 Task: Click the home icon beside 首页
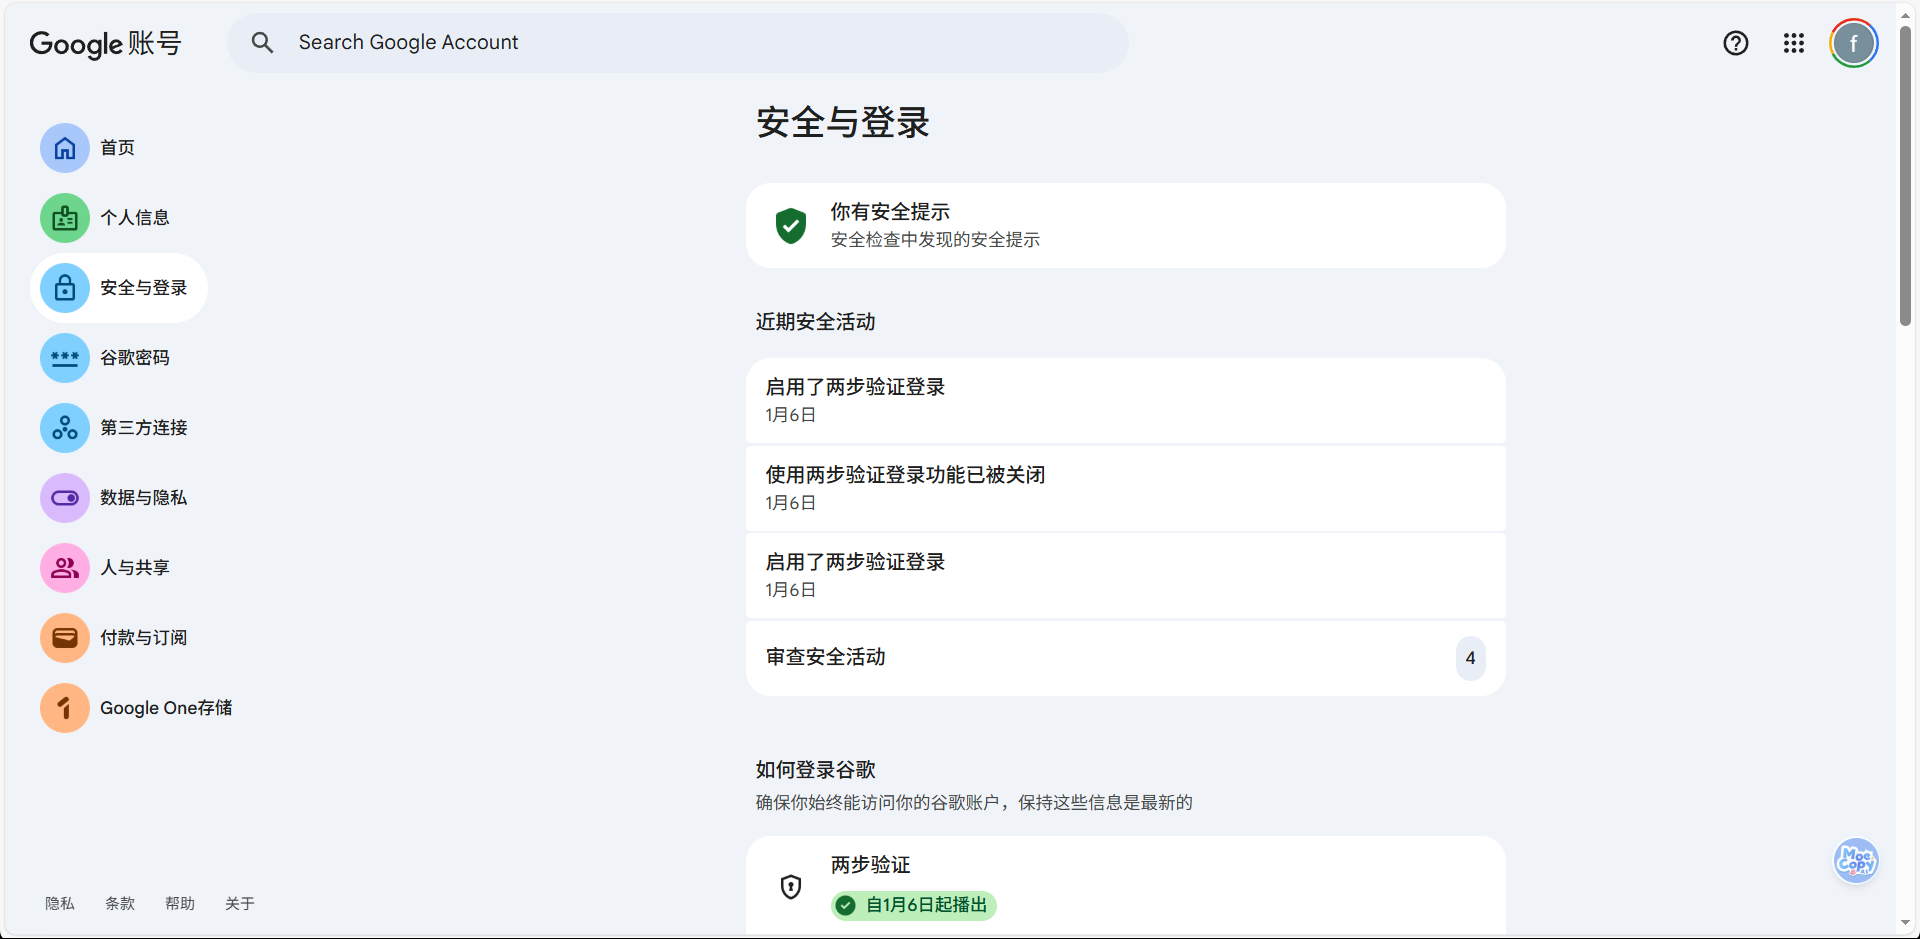coord(65,148)
